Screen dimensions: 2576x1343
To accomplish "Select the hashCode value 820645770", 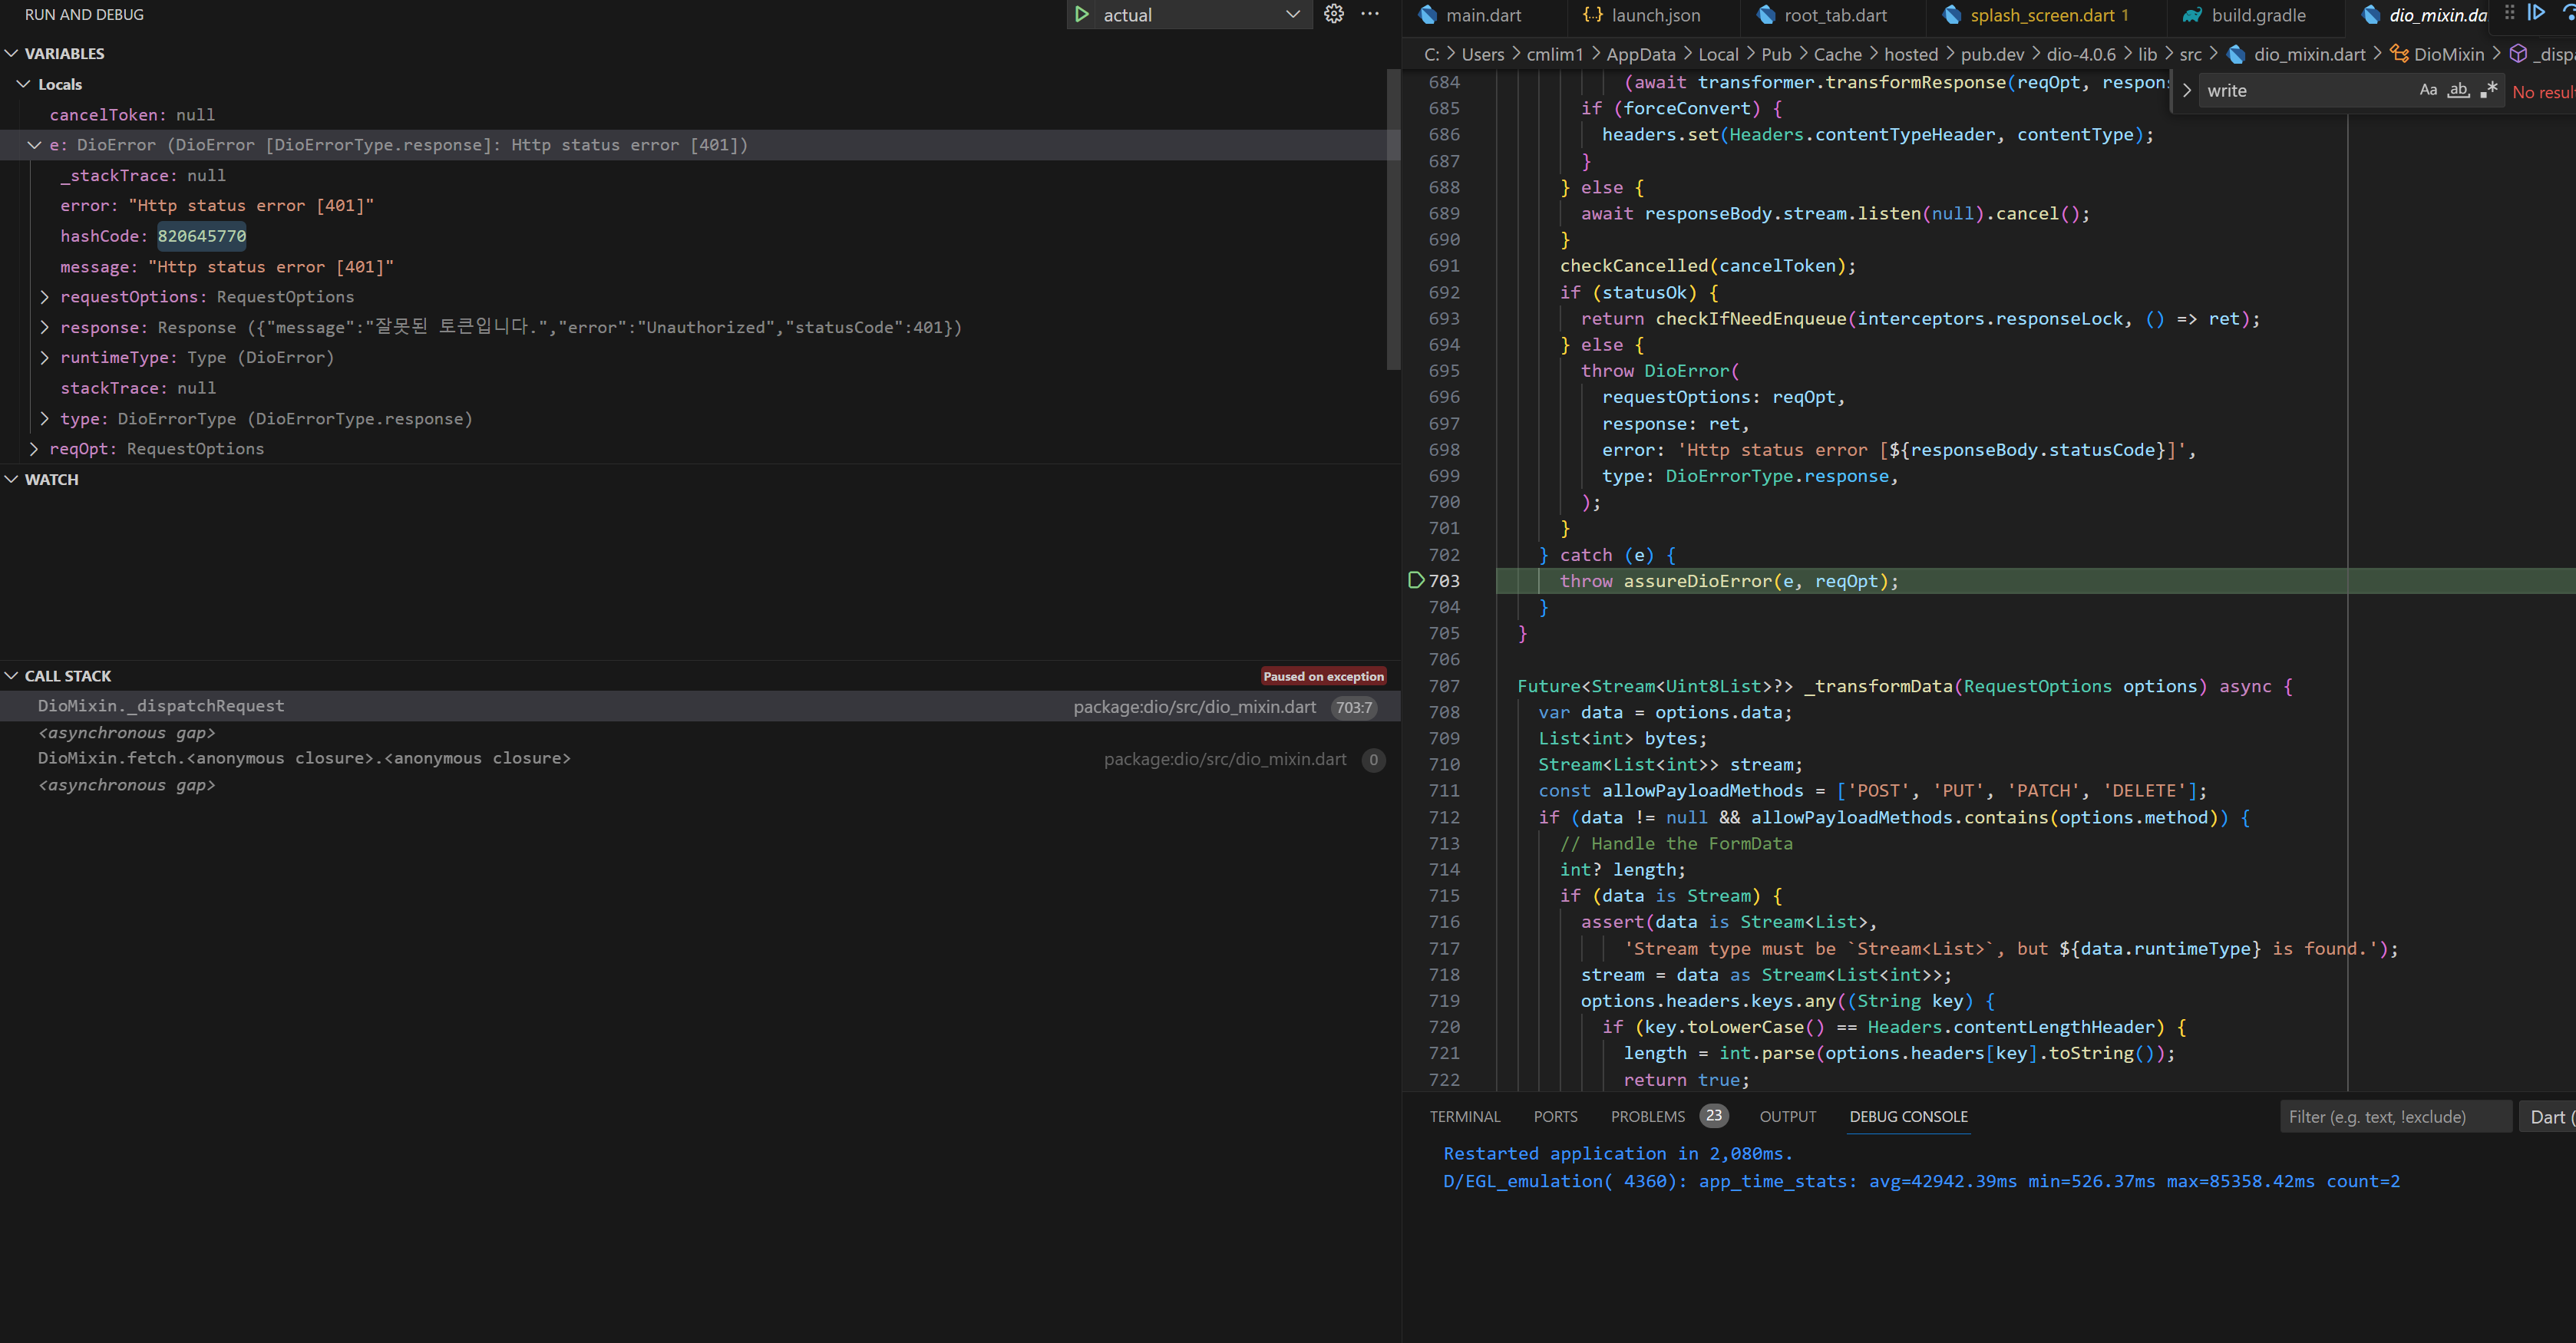I will (x=202, y=236).
